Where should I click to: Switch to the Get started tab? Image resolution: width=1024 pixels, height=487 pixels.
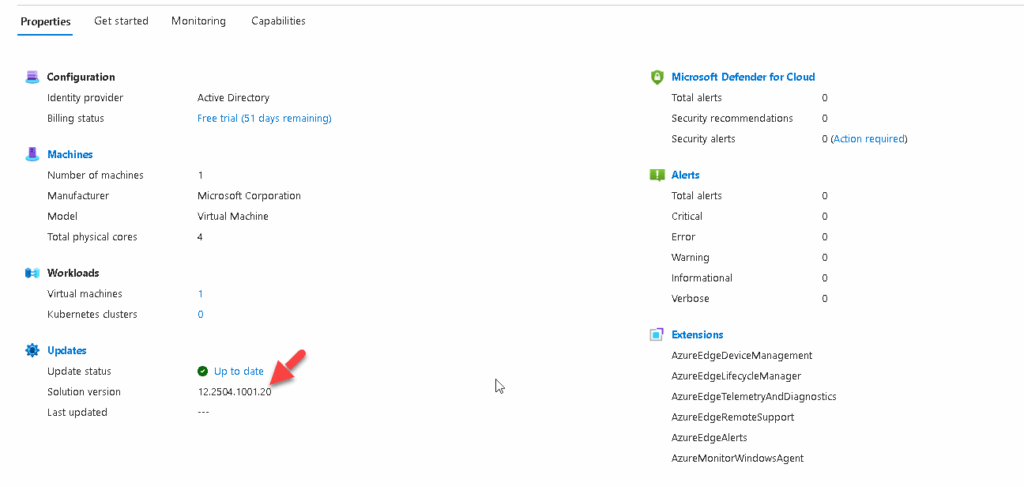[121, 21]
